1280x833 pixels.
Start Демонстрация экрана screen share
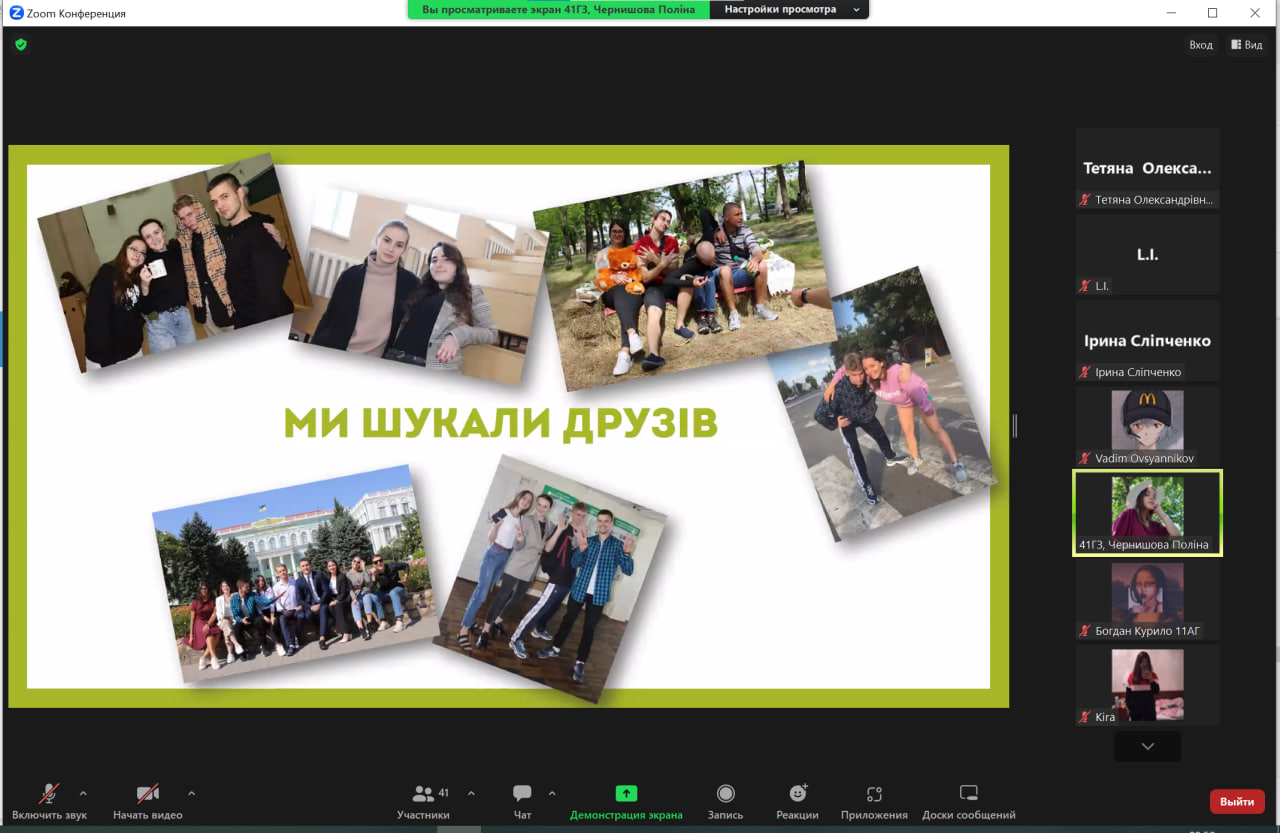[626, 801]
